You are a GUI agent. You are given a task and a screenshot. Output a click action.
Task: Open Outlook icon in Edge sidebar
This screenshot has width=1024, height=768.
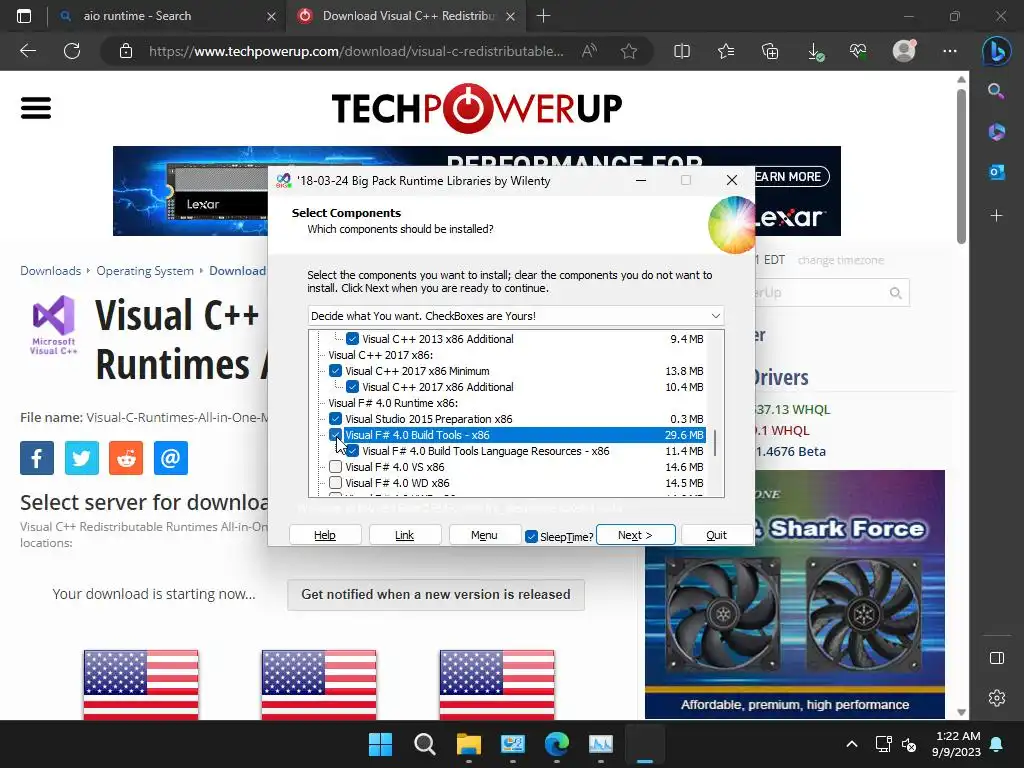pyautogui.click(x=997, y=172)
